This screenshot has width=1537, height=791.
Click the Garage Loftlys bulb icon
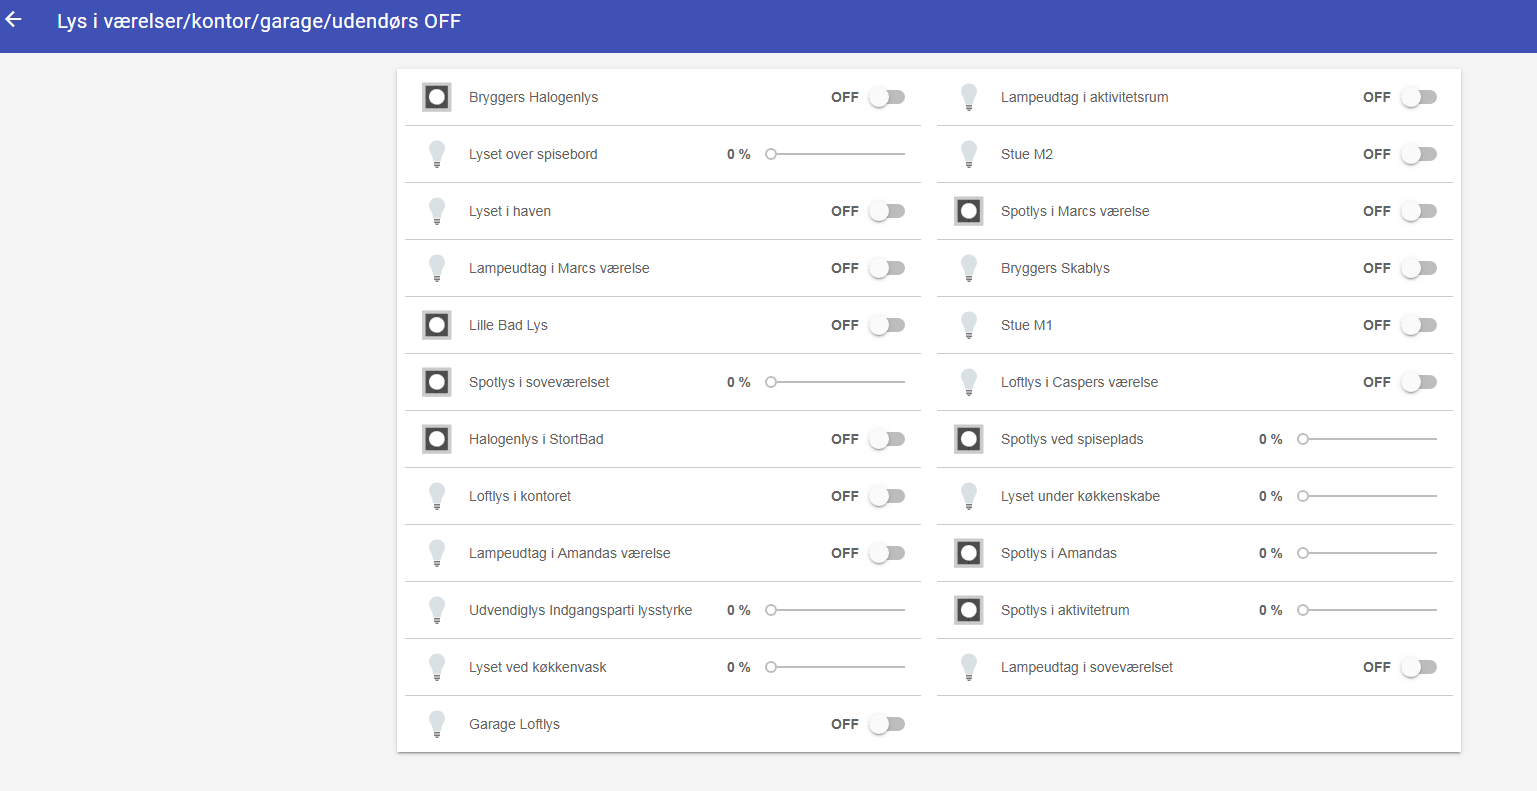[x=437, y=724]
